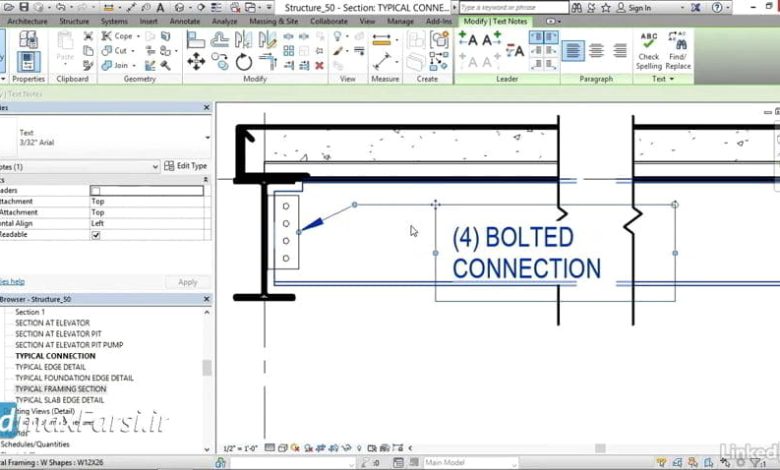
Task: Set leader attachment to Bottom Right
Action: point(551,64)
